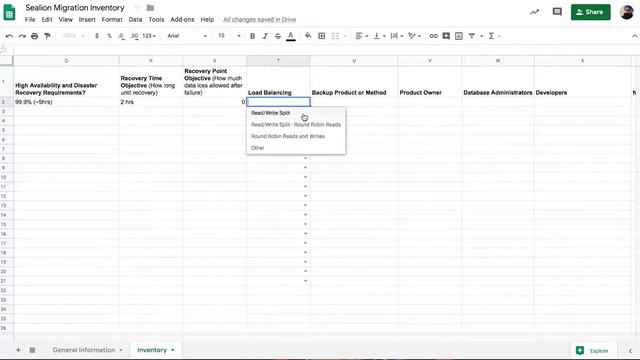Open the Data menu
The width and height of the screenshot is (640, 360).
pyautogui.click(x=135, y=20)
